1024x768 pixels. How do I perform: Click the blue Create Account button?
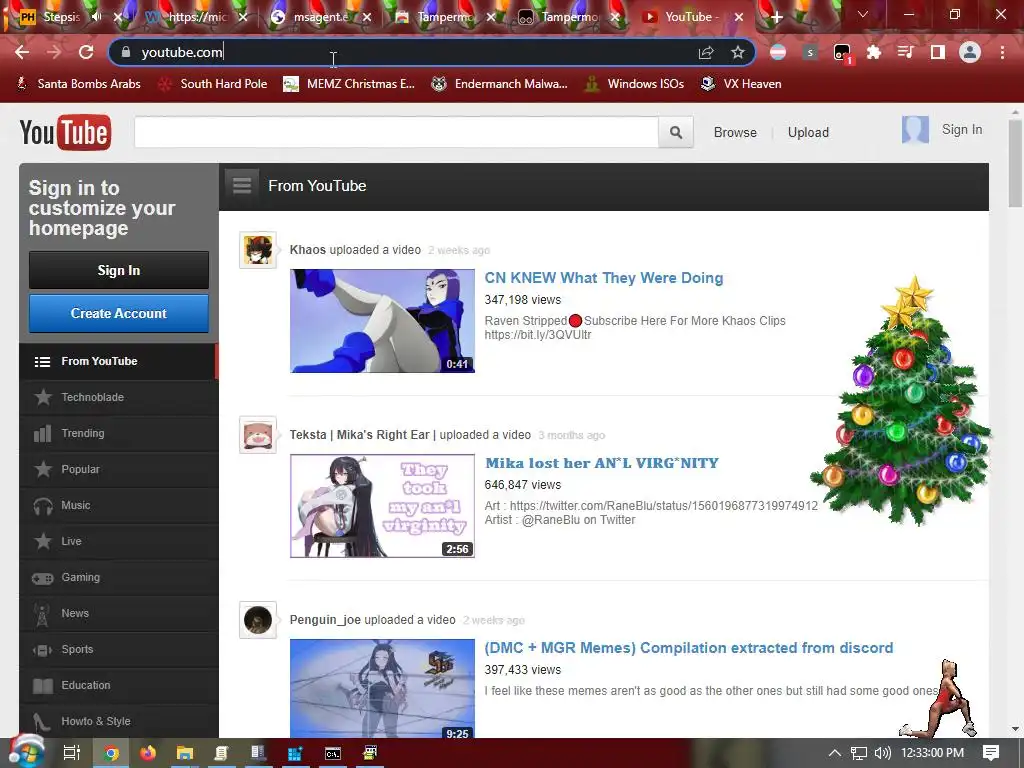click(119, 313)
